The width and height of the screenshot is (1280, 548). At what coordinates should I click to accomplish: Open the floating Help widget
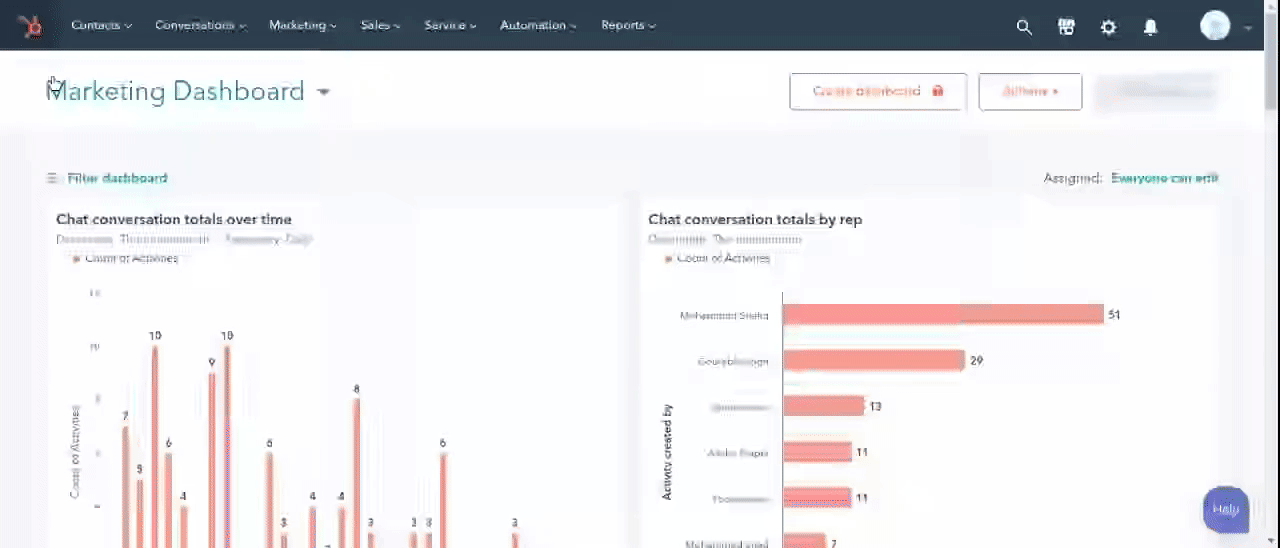pos(1225,509)
